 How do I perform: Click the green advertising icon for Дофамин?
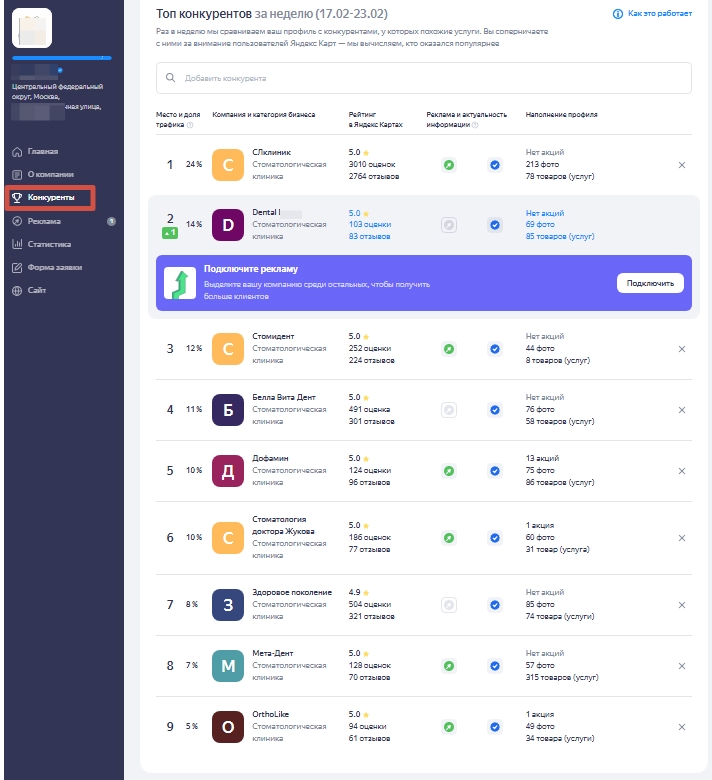pyautogui.click(x=449, y=471)
